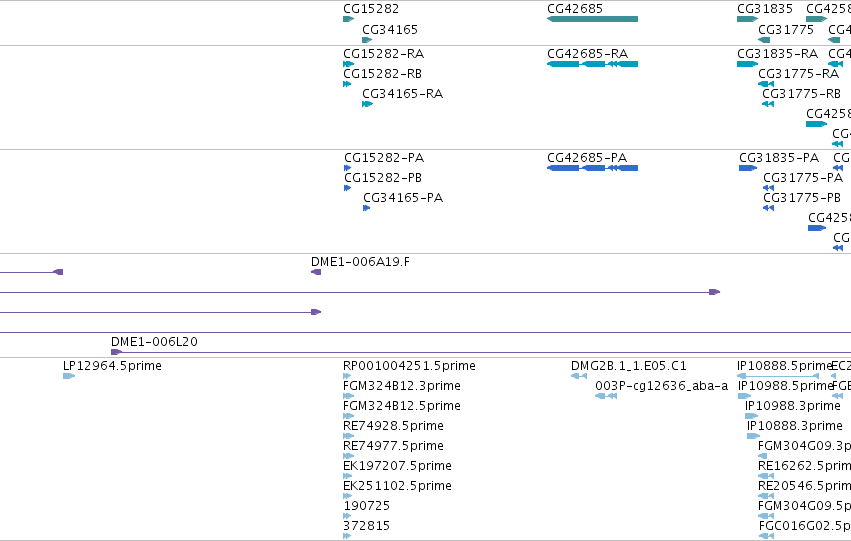
Task: Open the CG15282-RB transcript label
Action: click(x=382, y=73)
